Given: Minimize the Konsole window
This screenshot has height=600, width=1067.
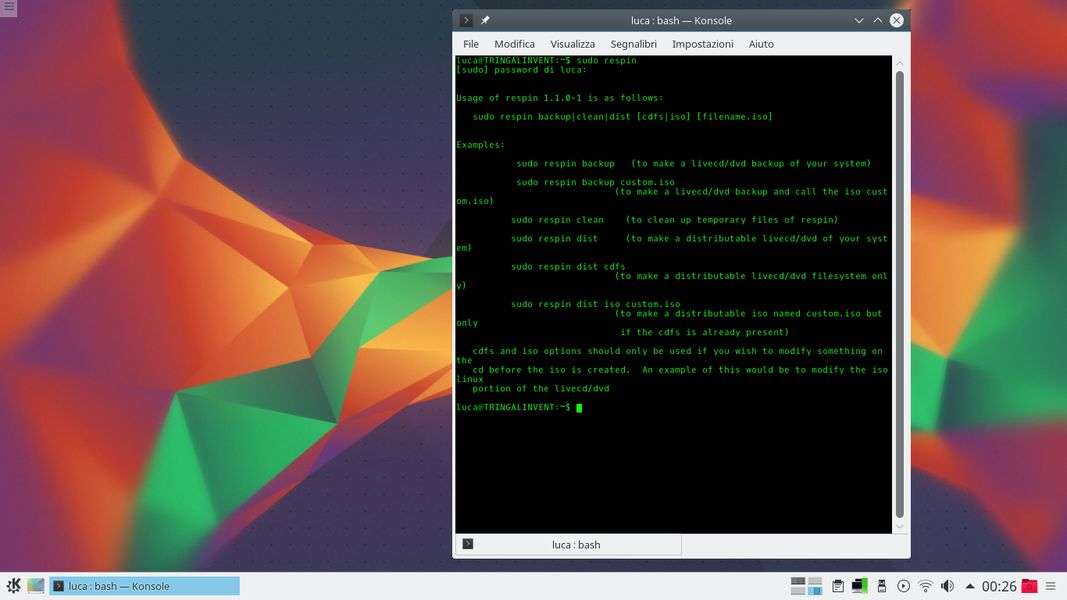Looking at the screenshot, I should [x=859, y=20].
